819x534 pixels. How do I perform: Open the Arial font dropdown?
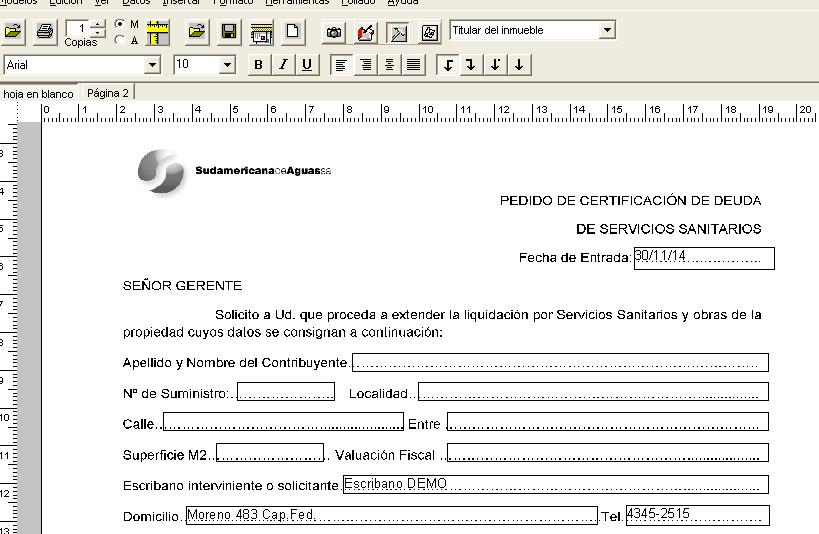152,65
